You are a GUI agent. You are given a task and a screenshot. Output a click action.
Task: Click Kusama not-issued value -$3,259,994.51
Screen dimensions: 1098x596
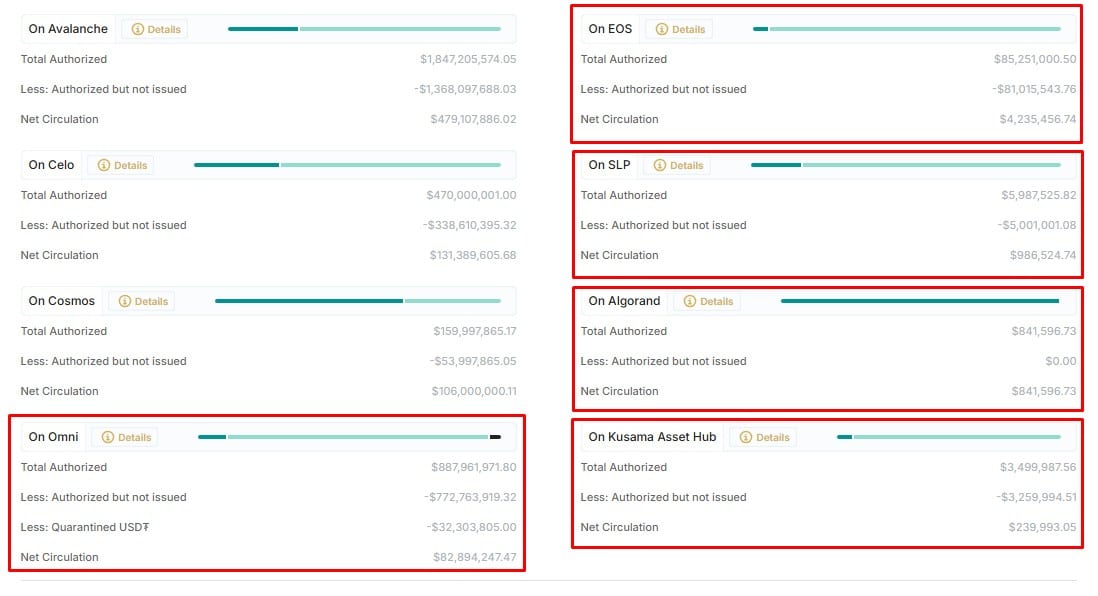(x=1036, y=497)
